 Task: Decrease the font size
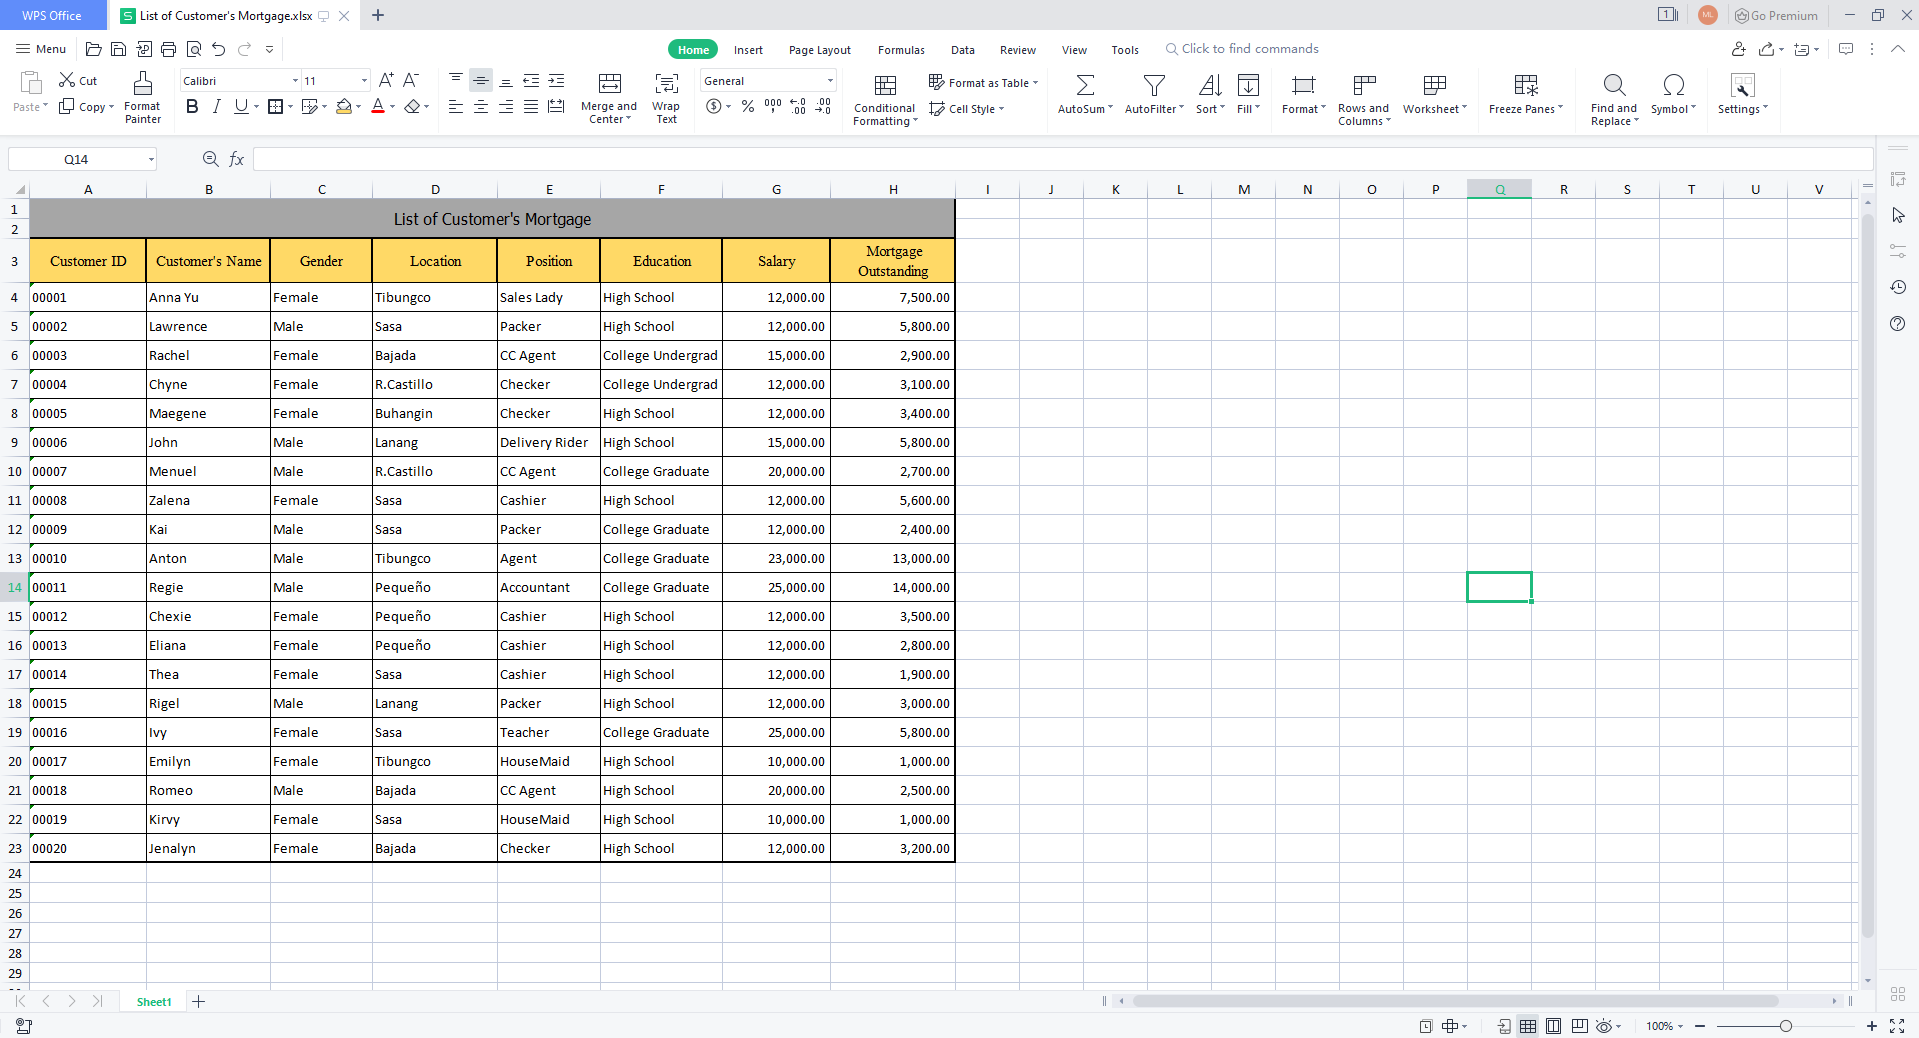point(411,80)
